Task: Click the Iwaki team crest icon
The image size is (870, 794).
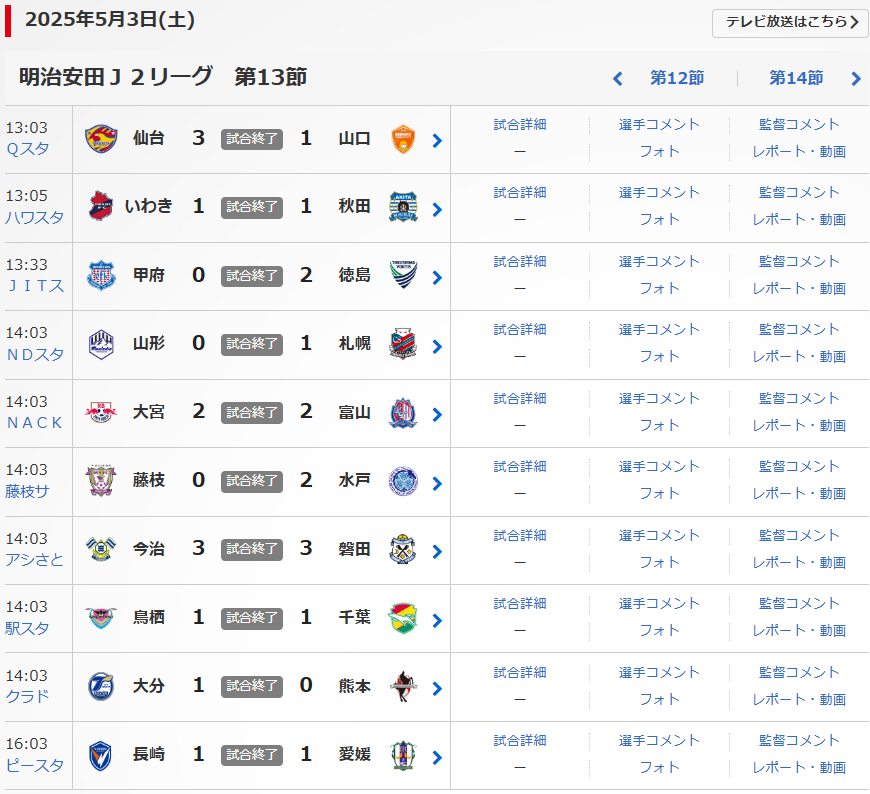Action: tap(101, 206)
